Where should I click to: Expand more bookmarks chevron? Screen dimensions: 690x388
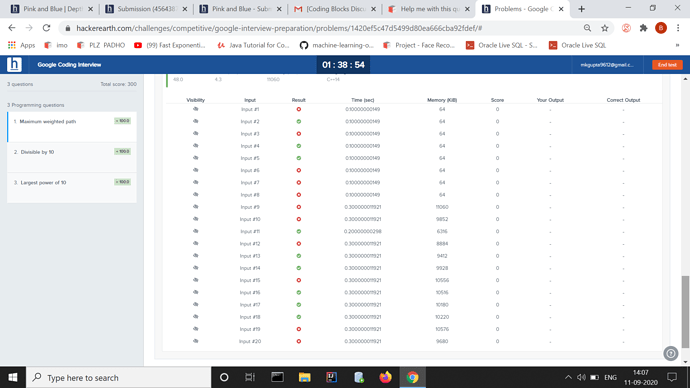[x=677, y=45]
